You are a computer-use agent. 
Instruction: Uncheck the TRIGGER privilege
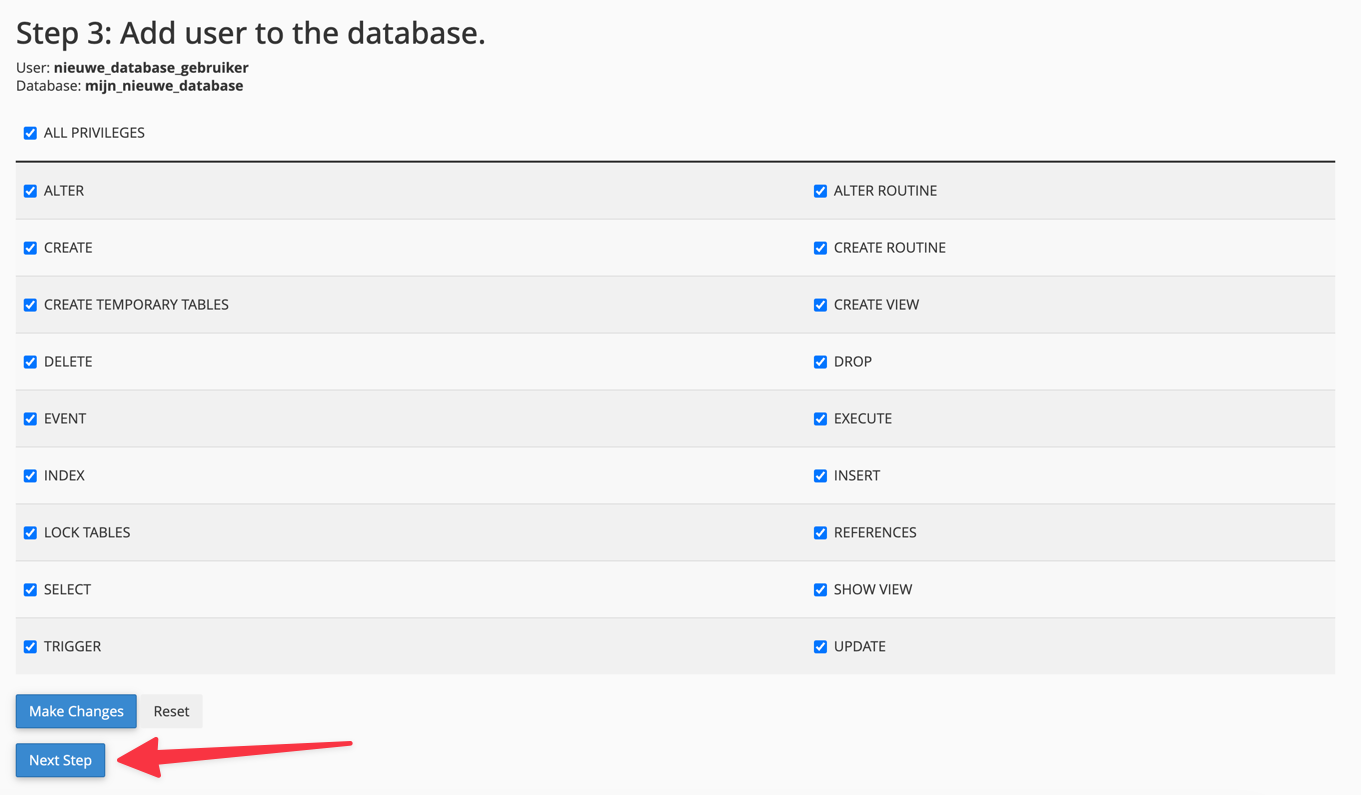(30, 647)
